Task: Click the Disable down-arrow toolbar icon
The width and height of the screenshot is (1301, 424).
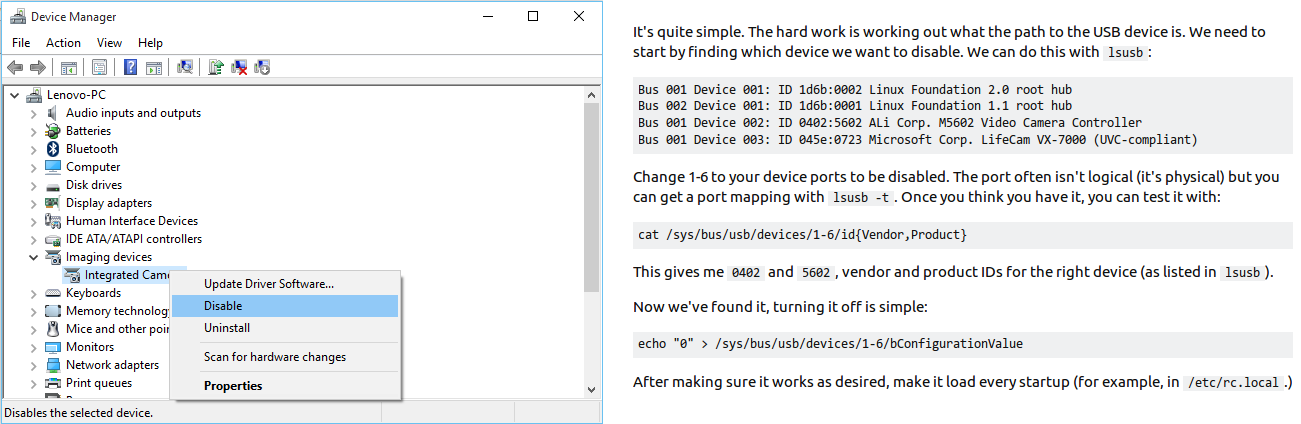Action: [262, 68]
